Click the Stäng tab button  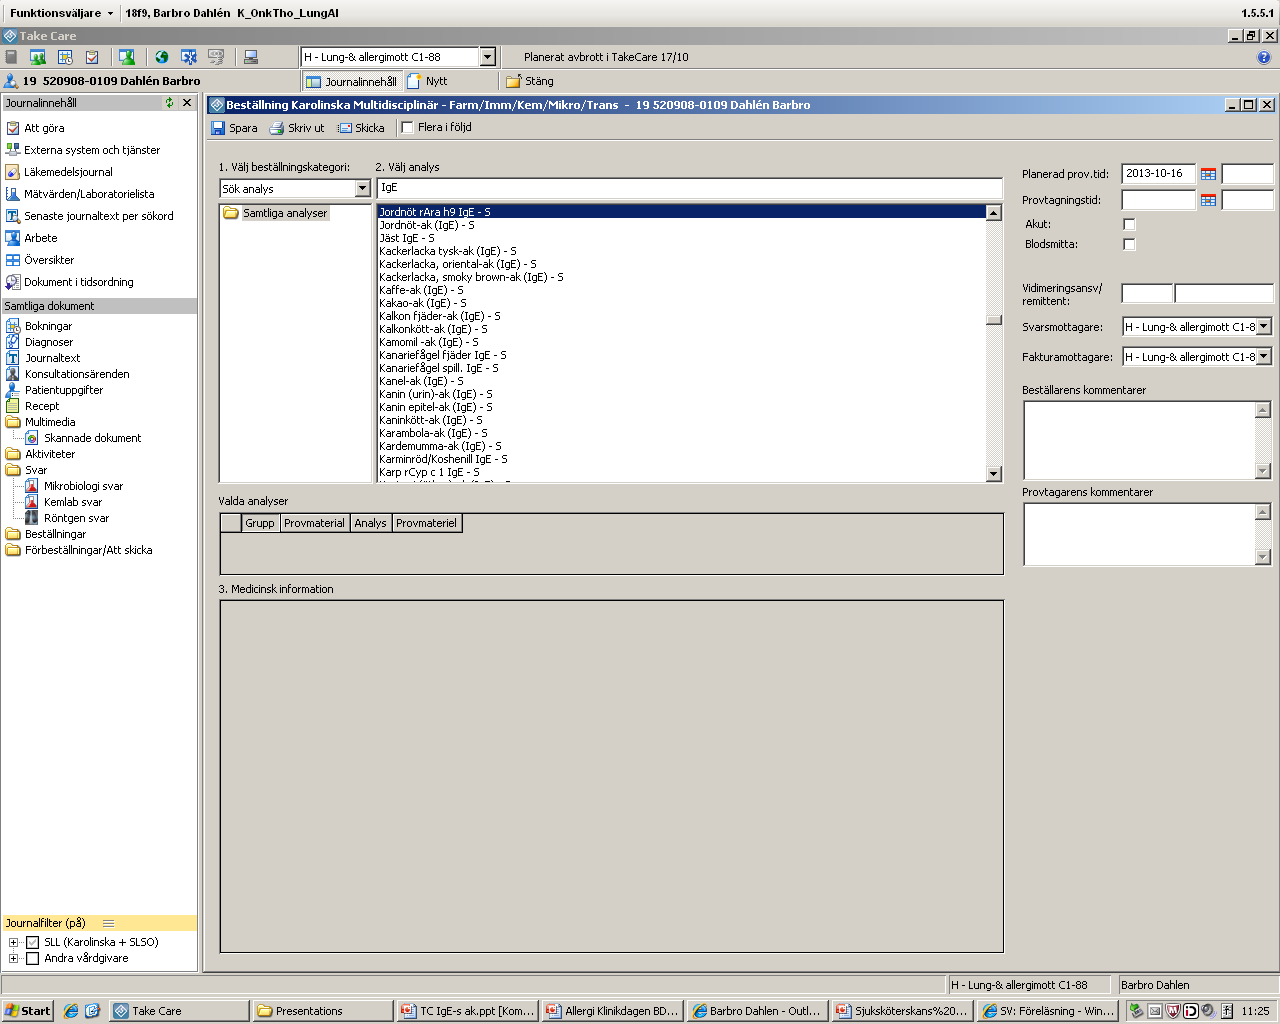click(x=530, y=81)
